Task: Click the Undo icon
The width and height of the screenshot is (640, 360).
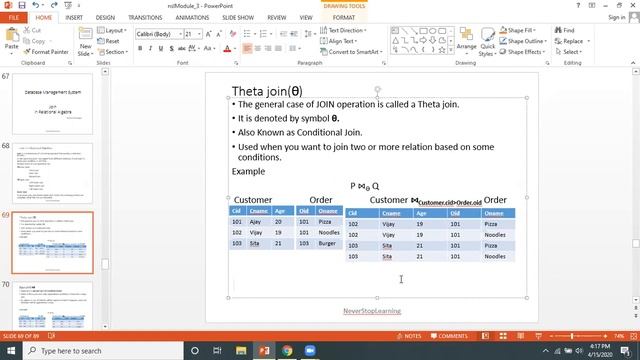Action: coord(36,5)
